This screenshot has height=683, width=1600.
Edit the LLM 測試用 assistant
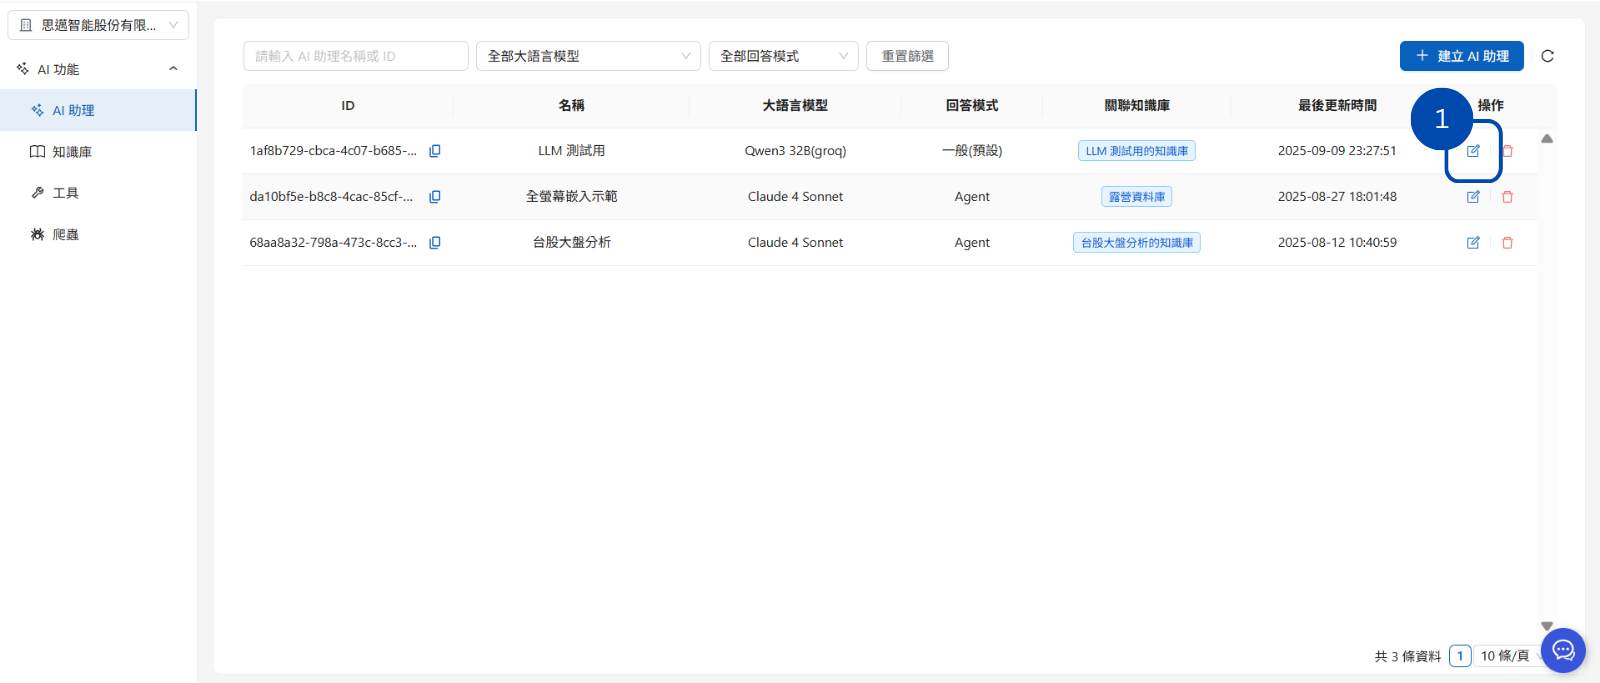pos(1473,151)
